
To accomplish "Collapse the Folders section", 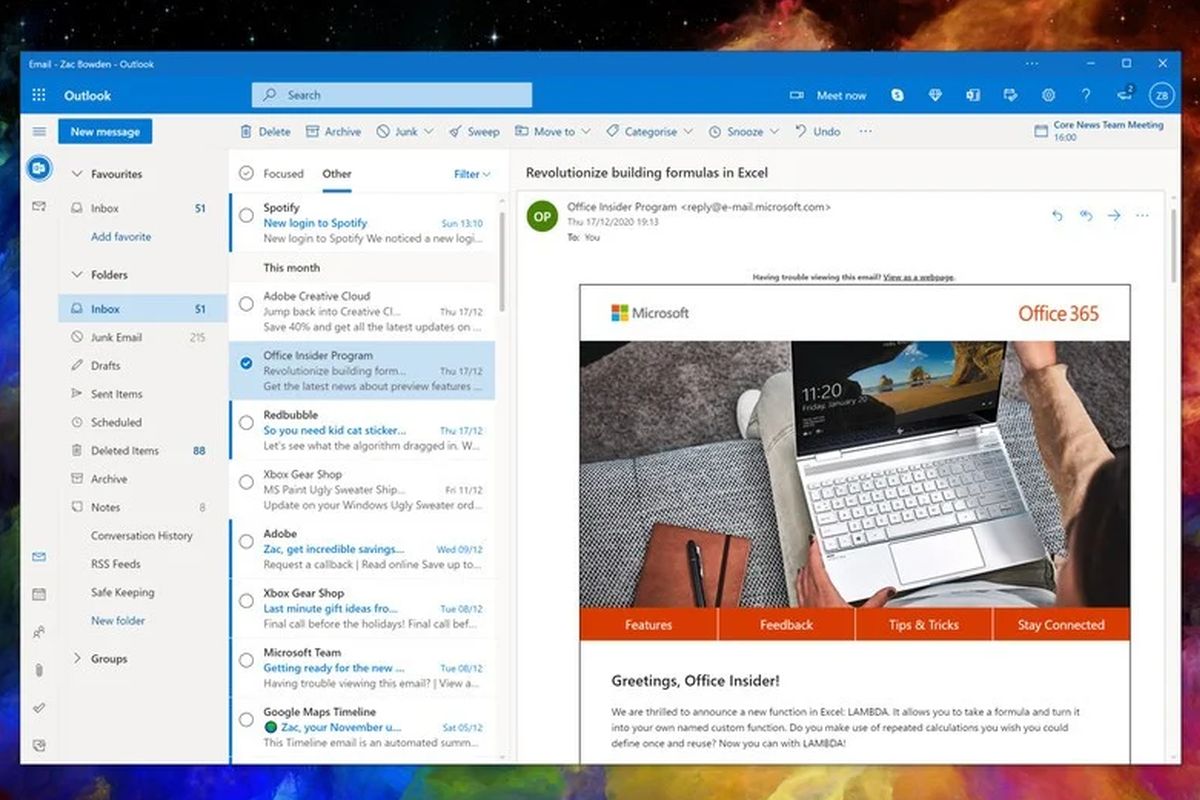I will pos(77,274).
